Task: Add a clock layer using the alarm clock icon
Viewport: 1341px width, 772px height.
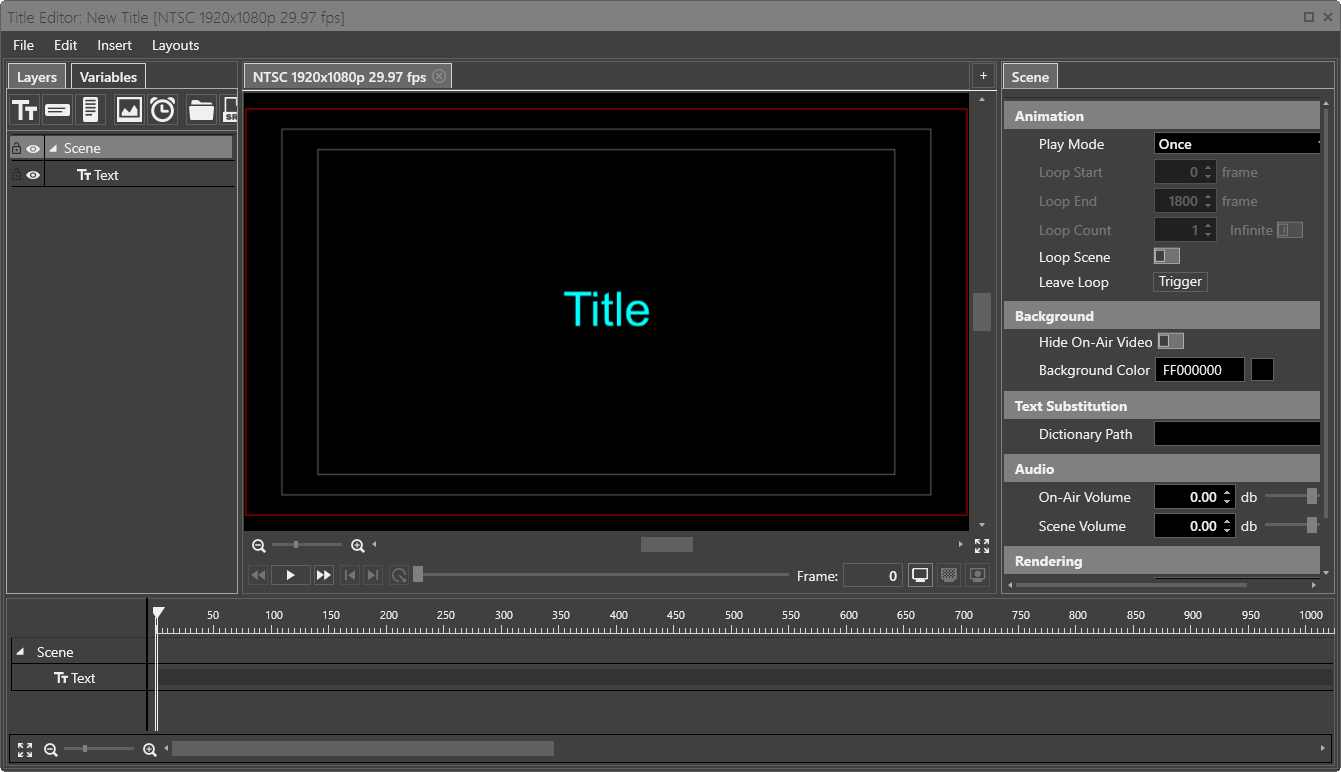Action: pos(163,110)
